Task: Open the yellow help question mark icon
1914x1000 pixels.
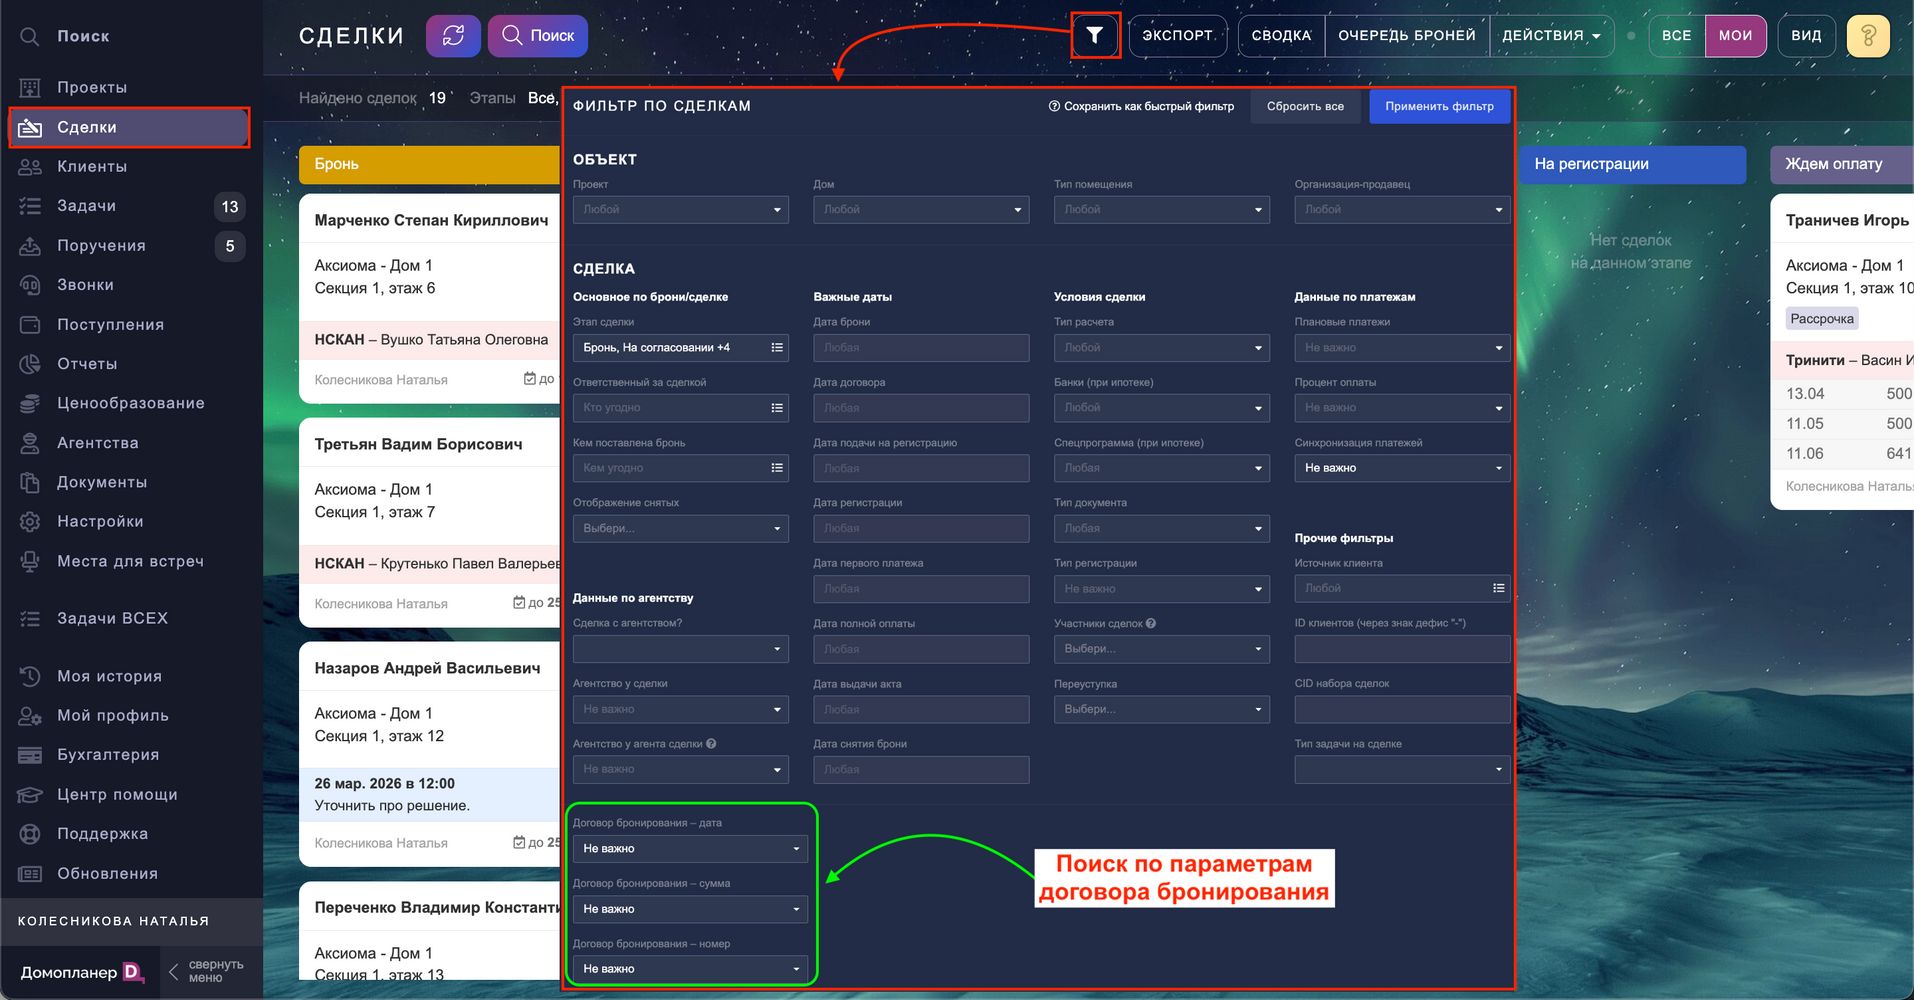Action: pos(1867,36)
